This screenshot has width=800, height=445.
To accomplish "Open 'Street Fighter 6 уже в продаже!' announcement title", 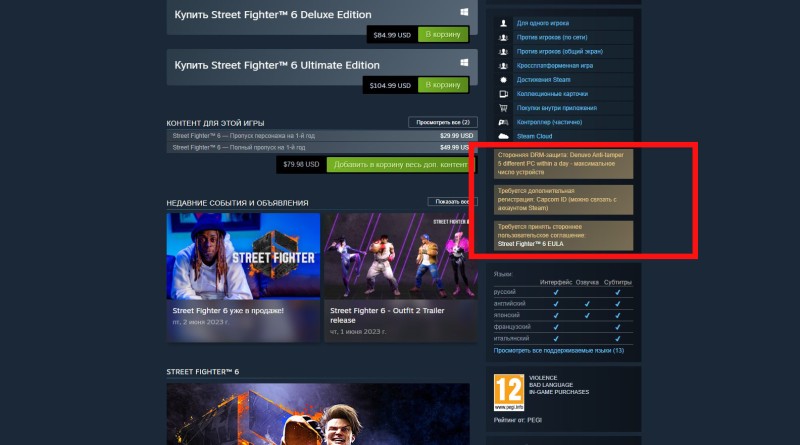I will pos(228,310).
